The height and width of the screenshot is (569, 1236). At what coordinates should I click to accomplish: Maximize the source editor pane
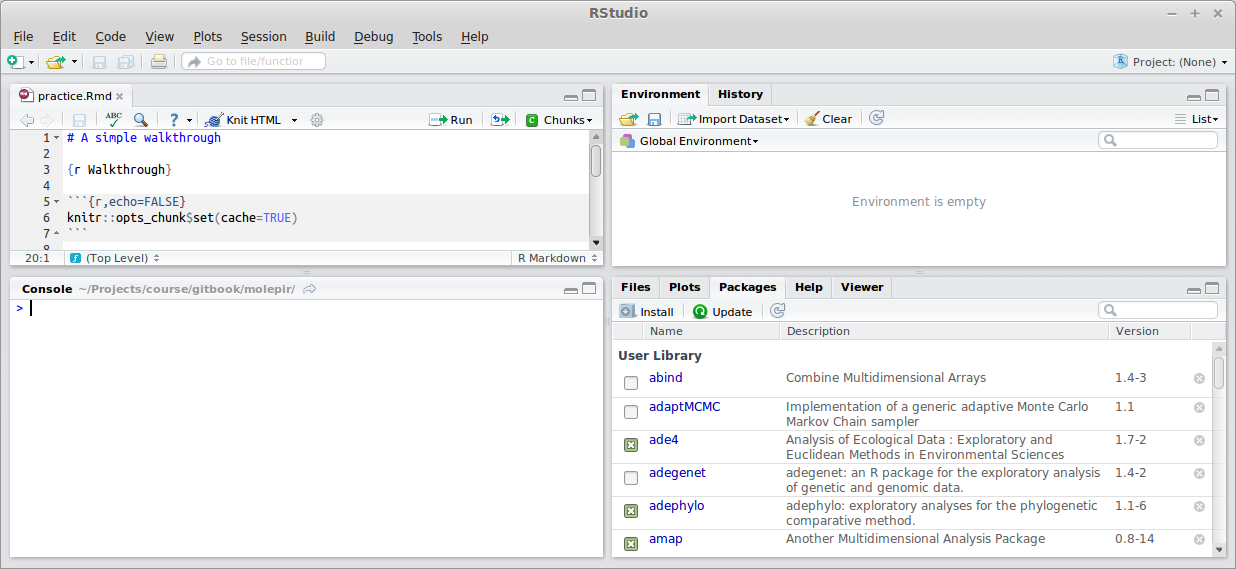coord(590,96)
